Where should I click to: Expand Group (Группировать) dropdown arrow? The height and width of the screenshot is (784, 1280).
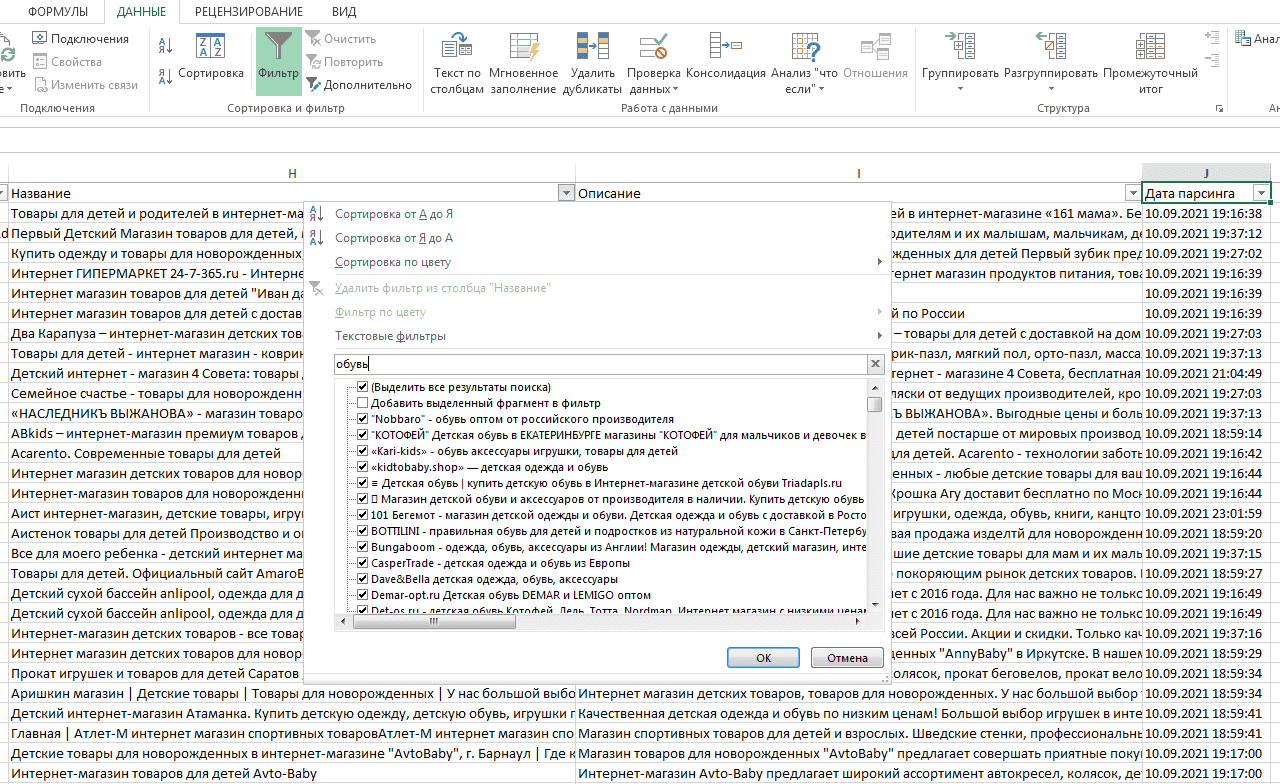(x=960, y=89)
